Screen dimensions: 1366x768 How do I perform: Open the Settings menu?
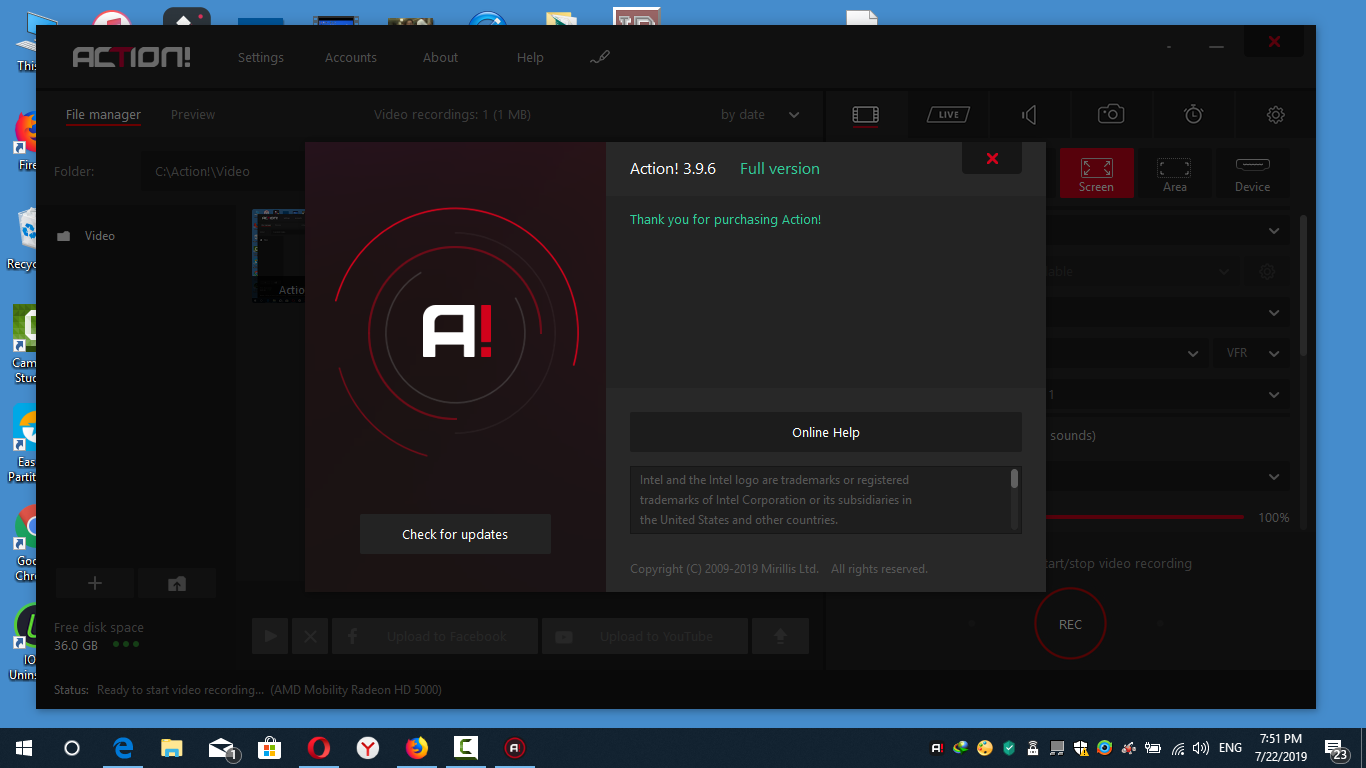coord(261,58)
